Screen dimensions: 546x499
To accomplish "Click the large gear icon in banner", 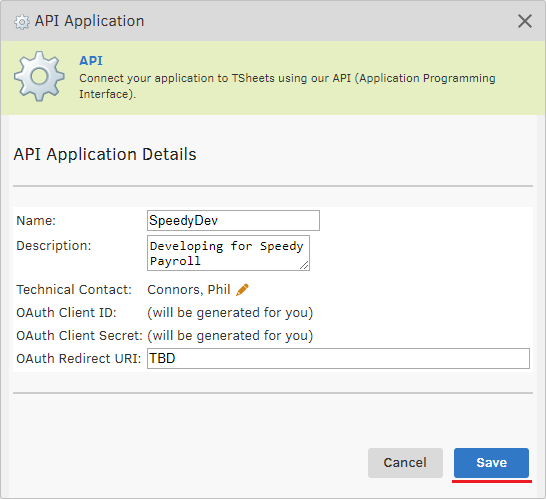I will point(39,76).
